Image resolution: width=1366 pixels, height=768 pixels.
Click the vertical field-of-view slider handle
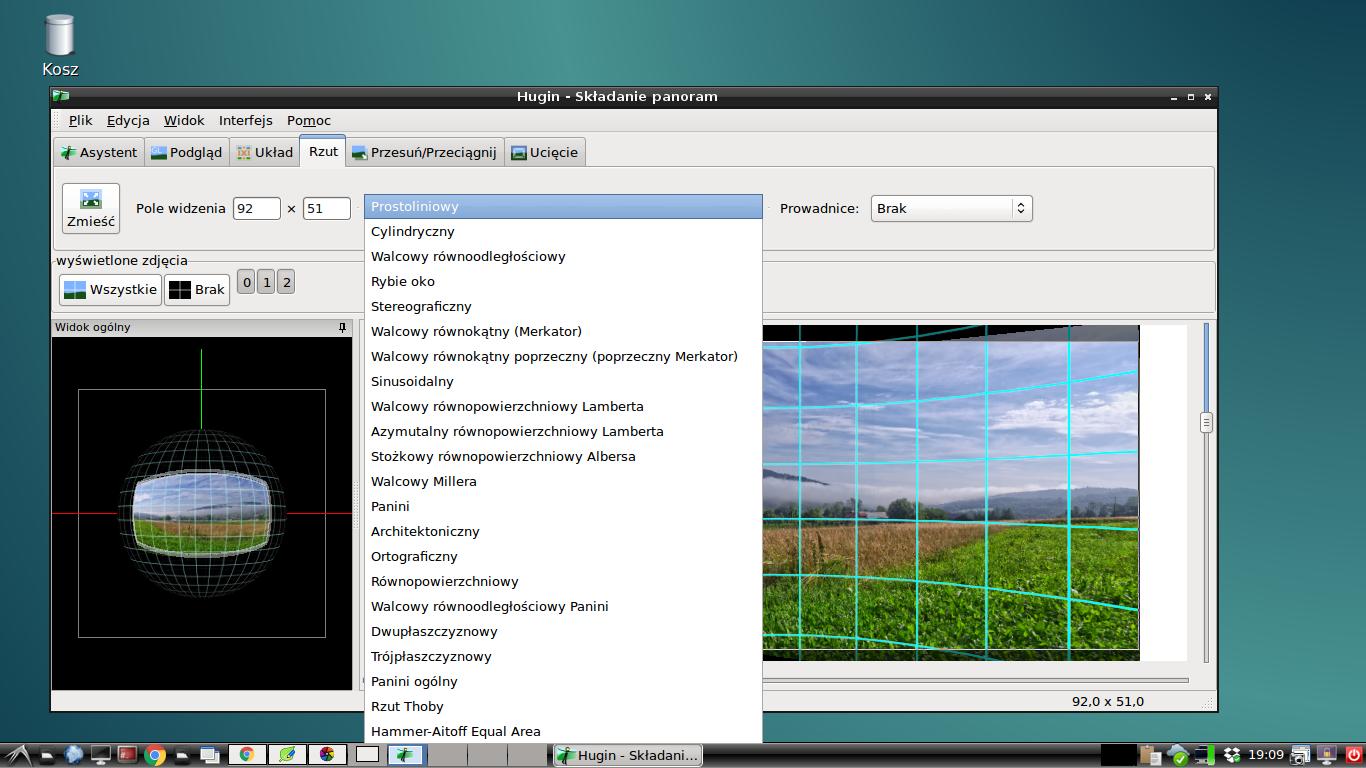(1206, 422)
